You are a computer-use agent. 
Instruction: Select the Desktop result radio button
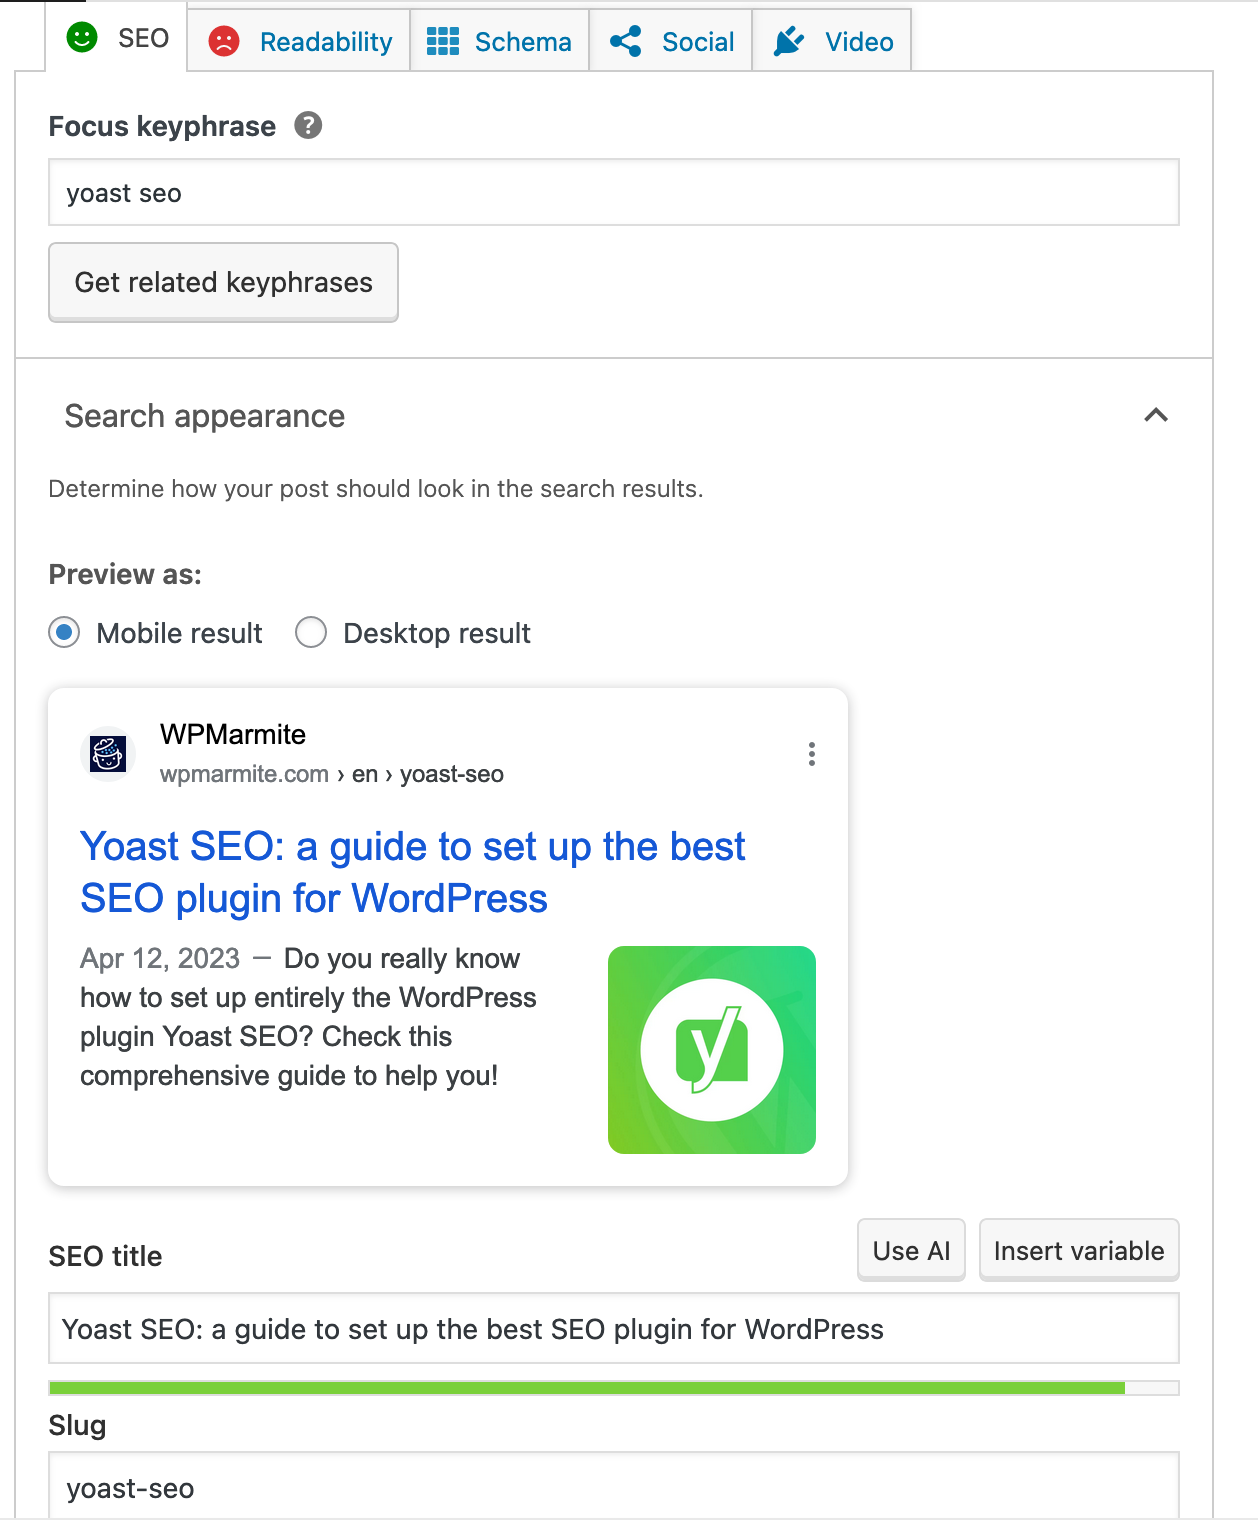311,632
